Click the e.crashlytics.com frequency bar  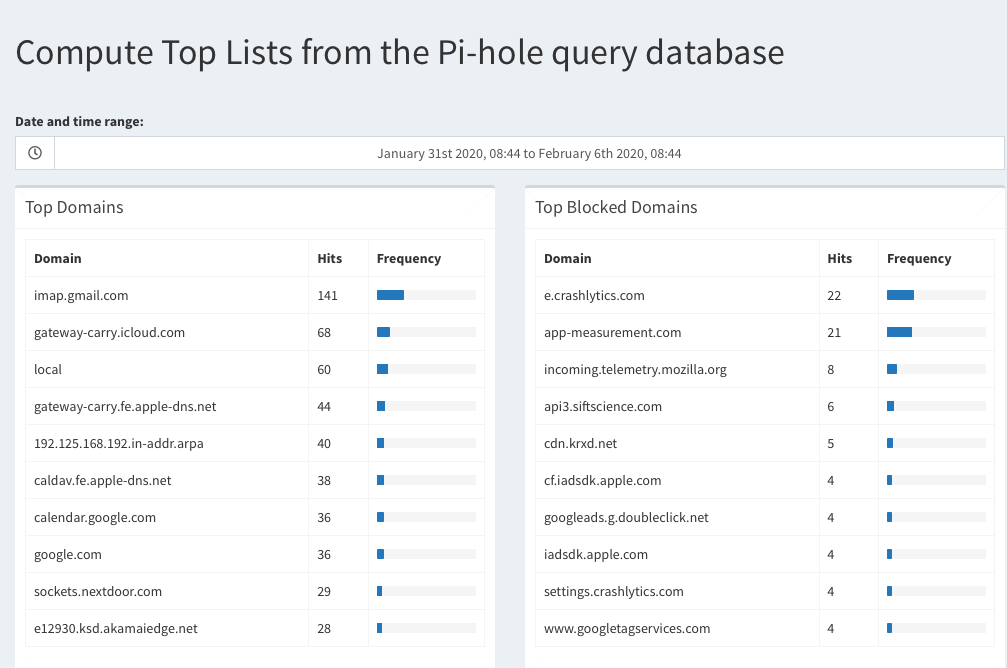pyautogui.click(x=936, y=295)
